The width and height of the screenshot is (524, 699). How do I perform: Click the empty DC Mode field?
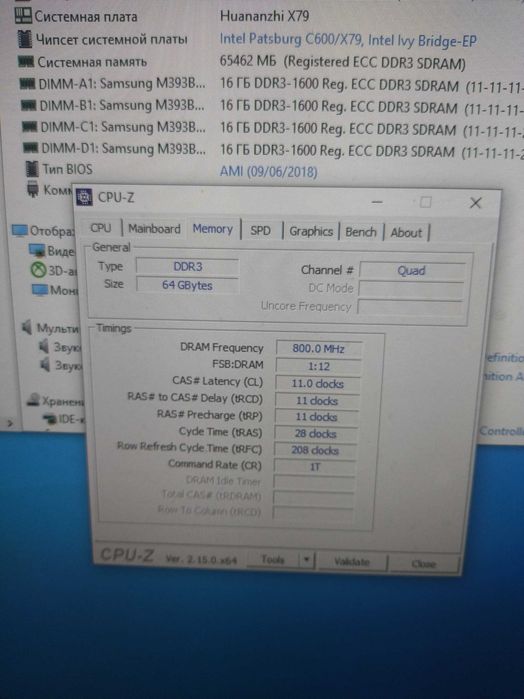coord(411,289)
